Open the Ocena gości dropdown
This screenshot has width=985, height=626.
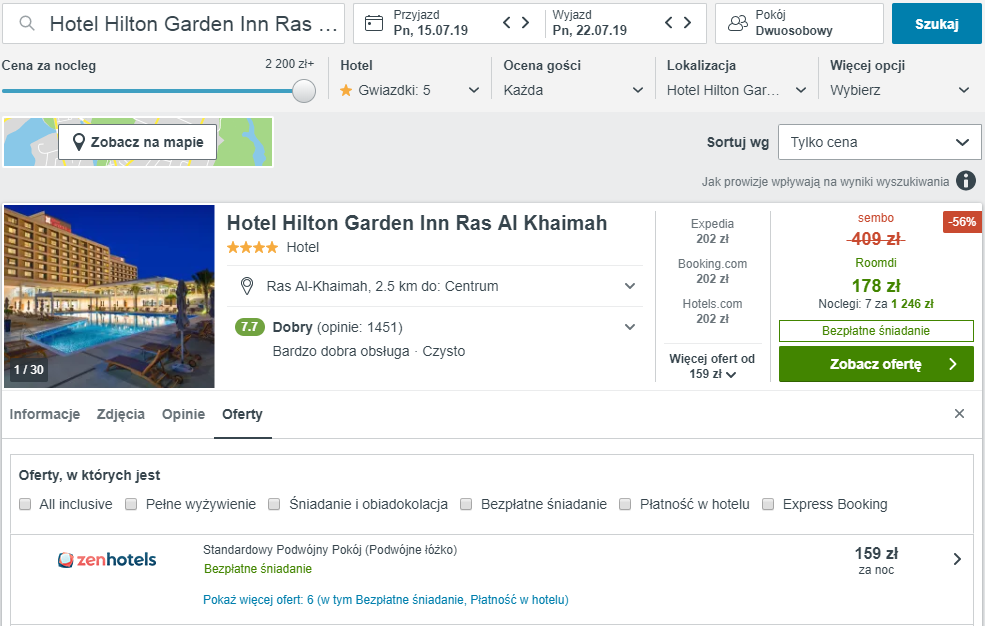pyautogui.click(x=574, y=90)
